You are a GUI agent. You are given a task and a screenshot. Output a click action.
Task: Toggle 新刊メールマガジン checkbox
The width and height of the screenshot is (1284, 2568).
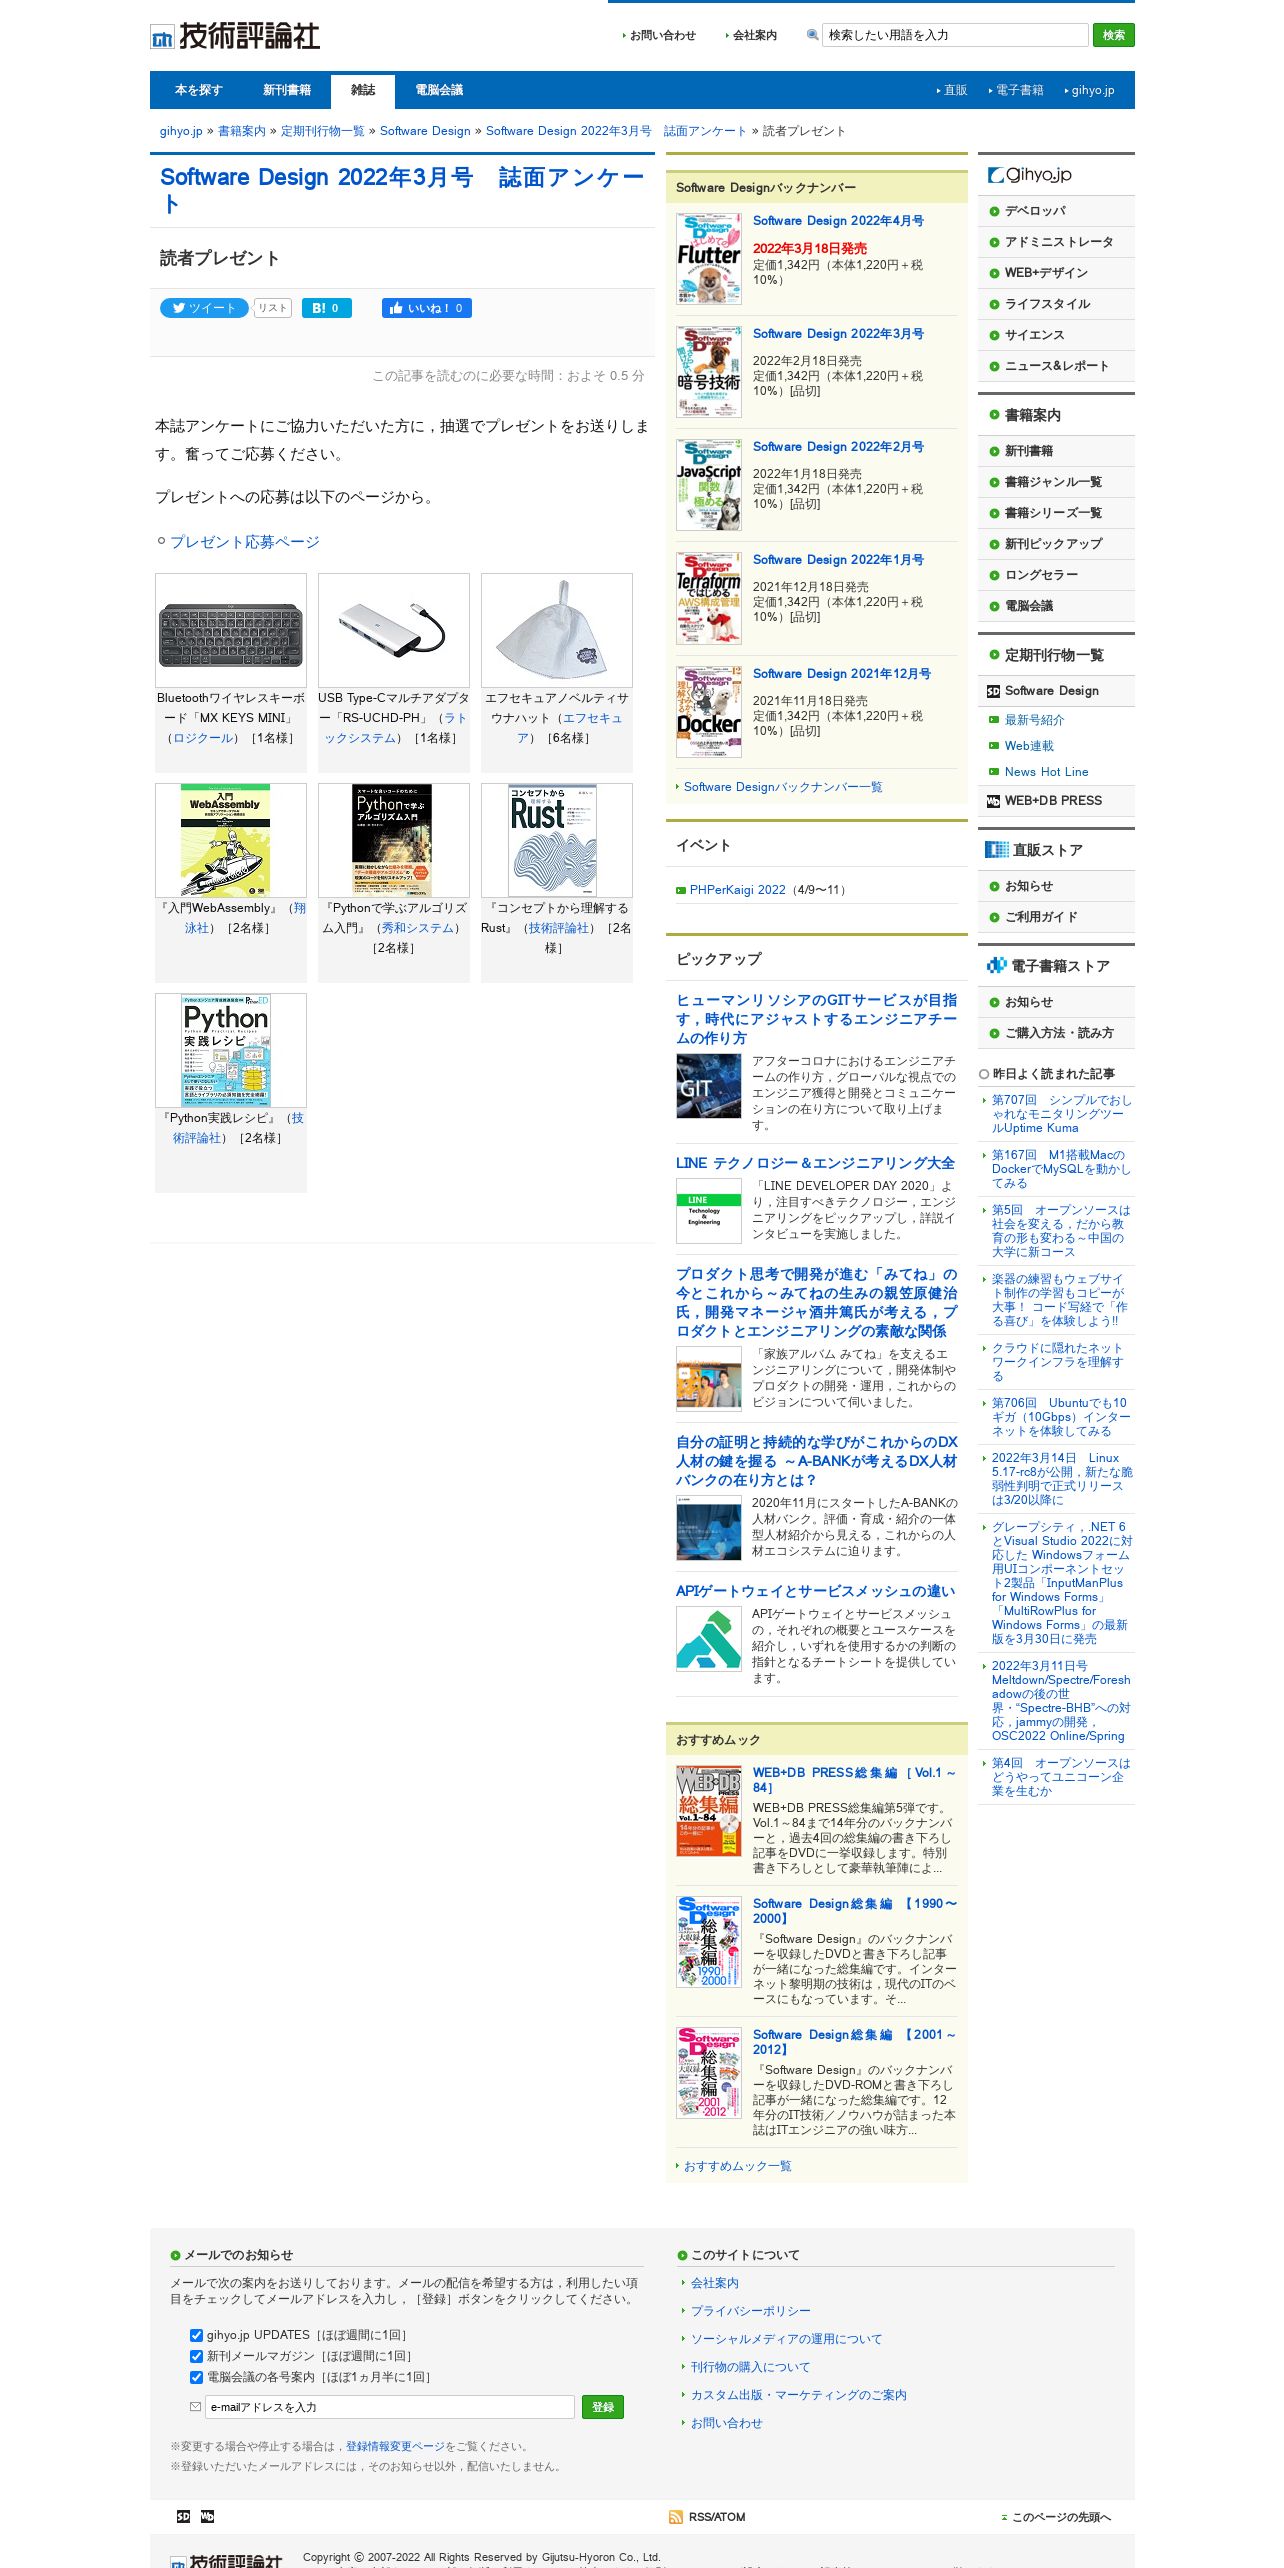(196, 2357)
